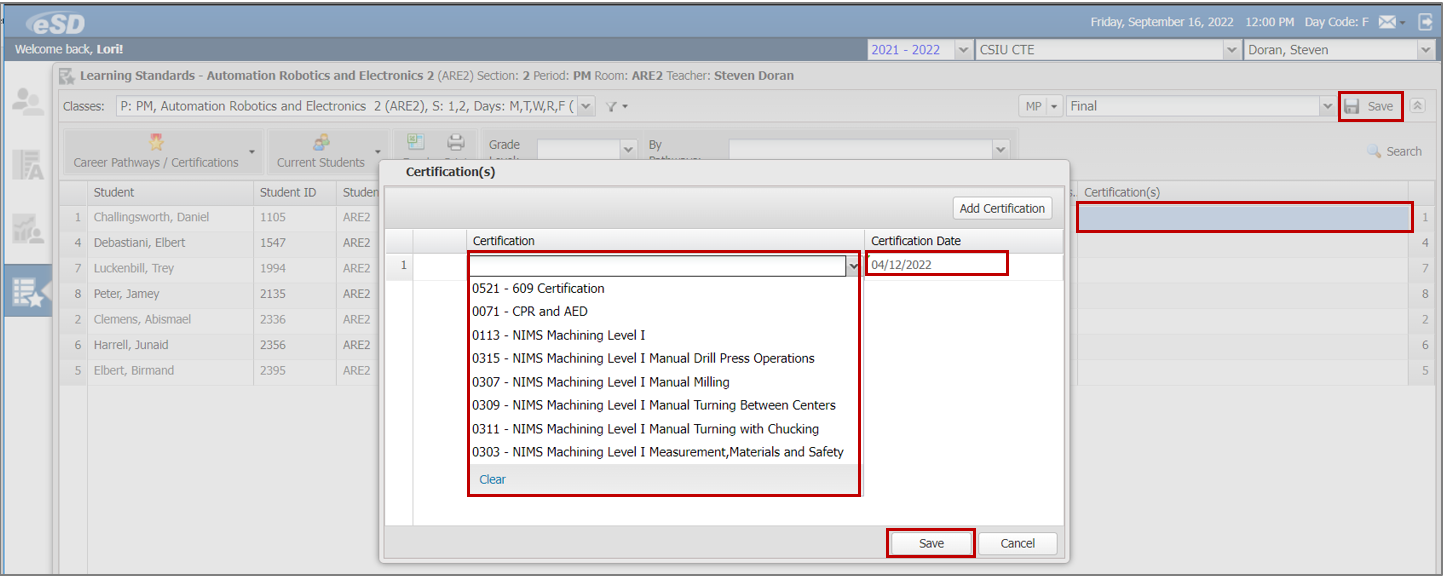
Task: Select student Debastiani, Elbert
Action: [140, 242]
